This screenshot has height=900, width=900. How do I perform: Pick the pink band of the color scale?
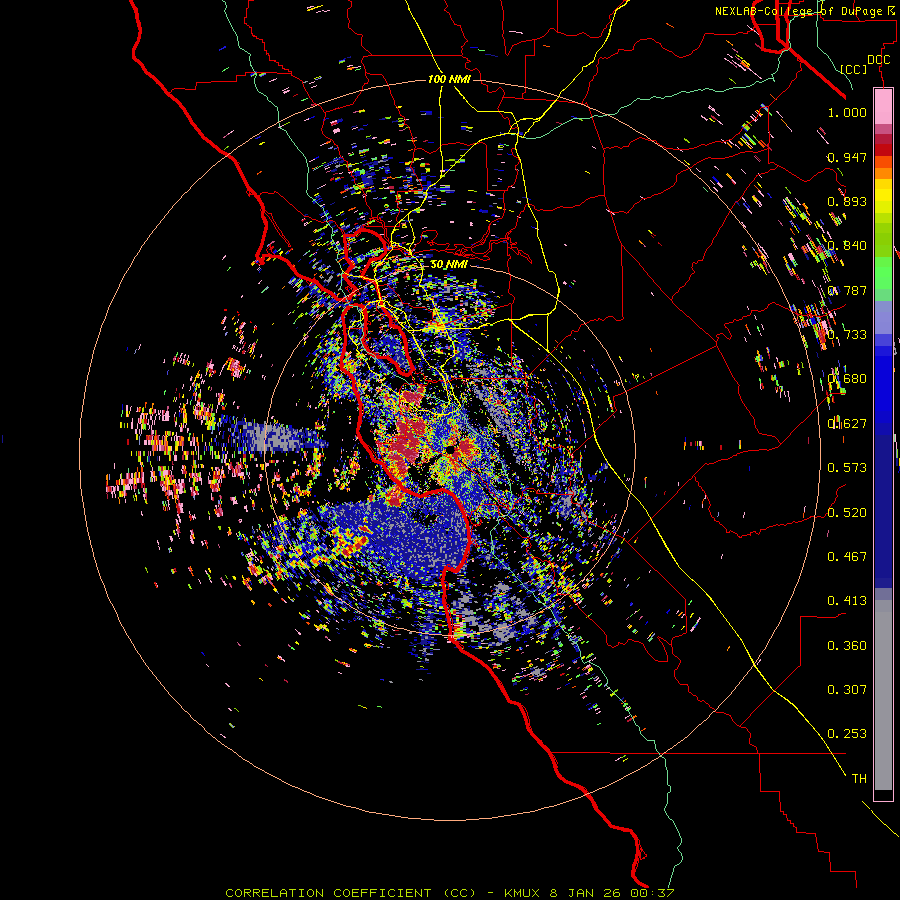coord(883,106)
